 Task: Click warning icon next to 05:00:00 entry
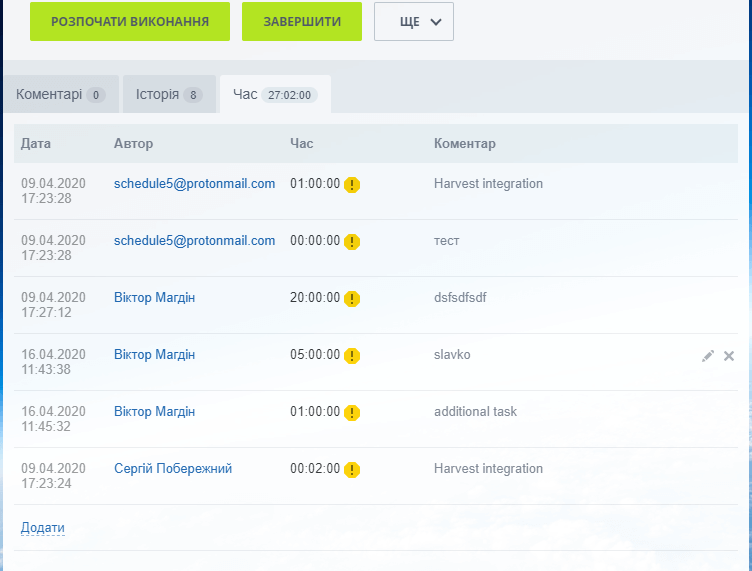click(x=352, y=356)
